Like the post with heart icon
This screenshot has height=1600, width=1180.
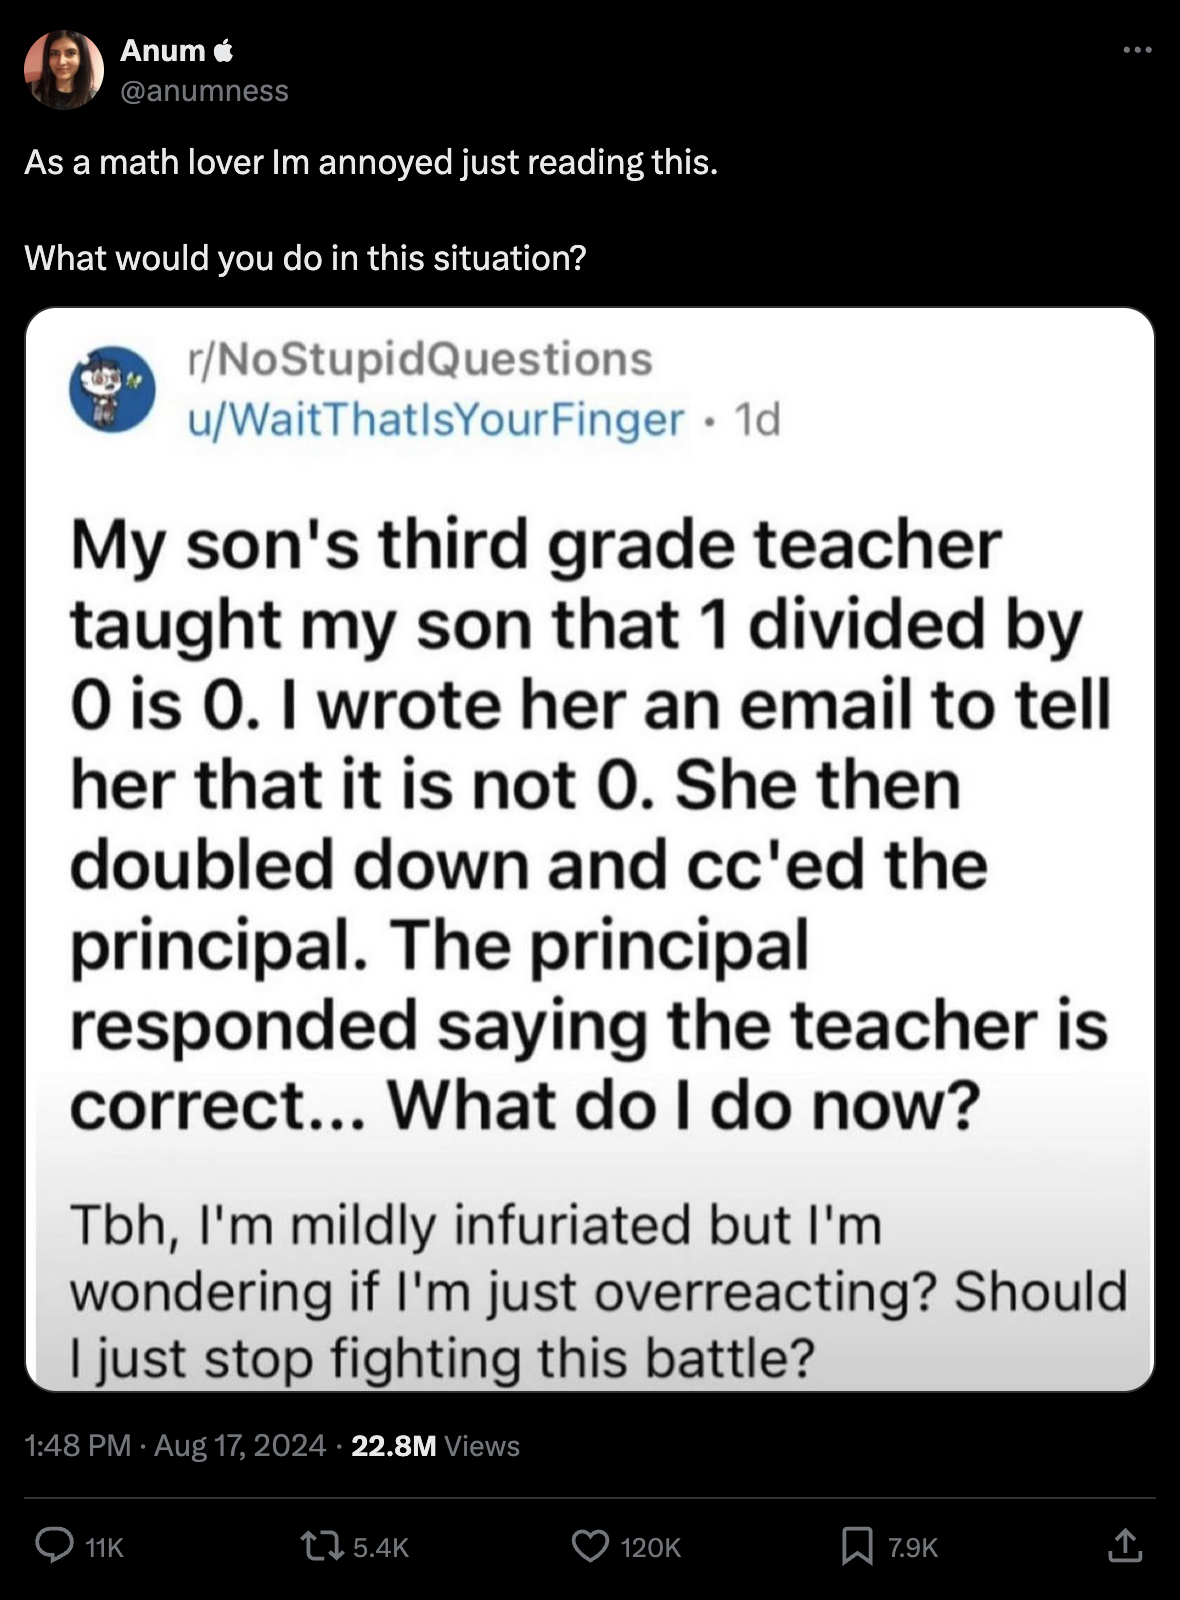pos(590,1546)
